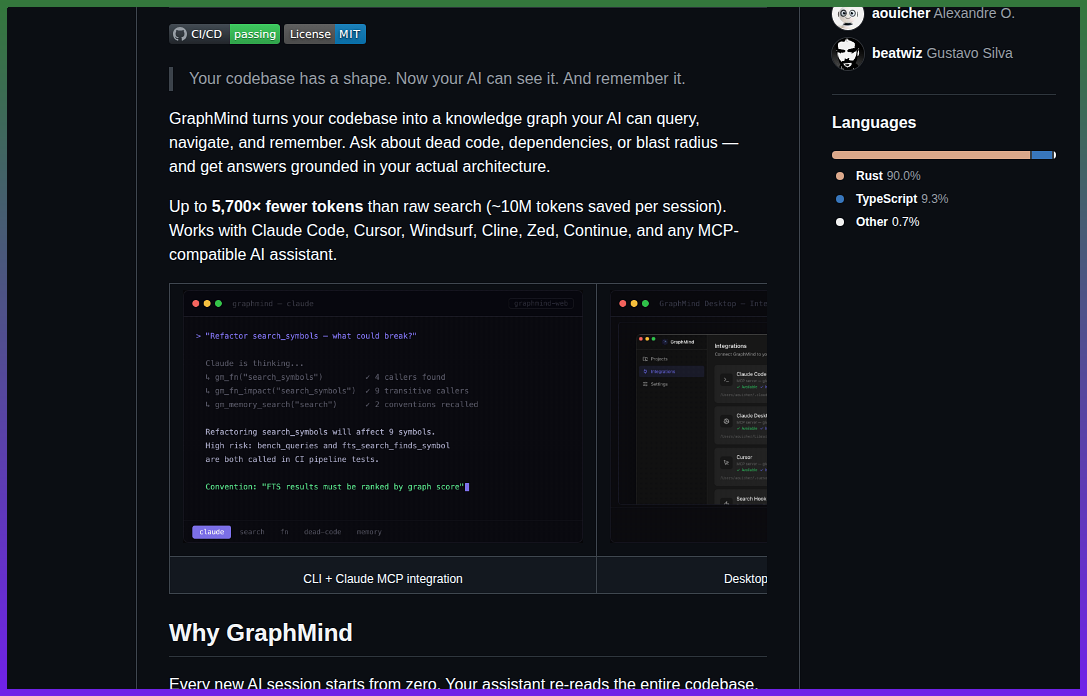Screen dimensions: 1087x696
Task: Open beatwiz's avatar picture
Action: 847,53
